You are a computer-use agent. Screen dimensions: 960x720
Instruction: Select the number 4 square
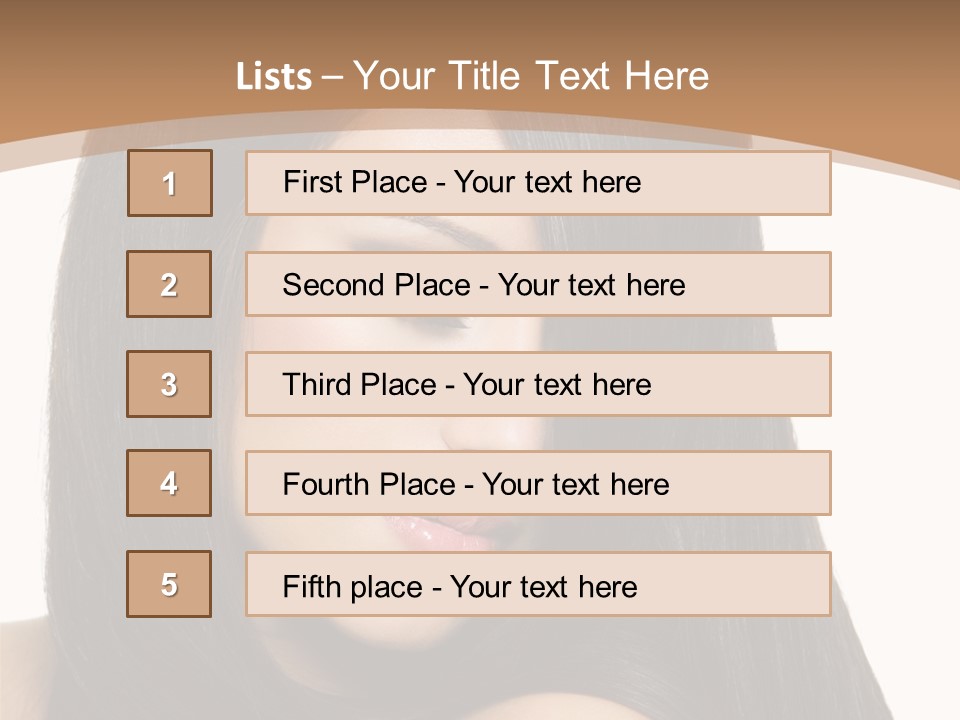pos(169,483)
